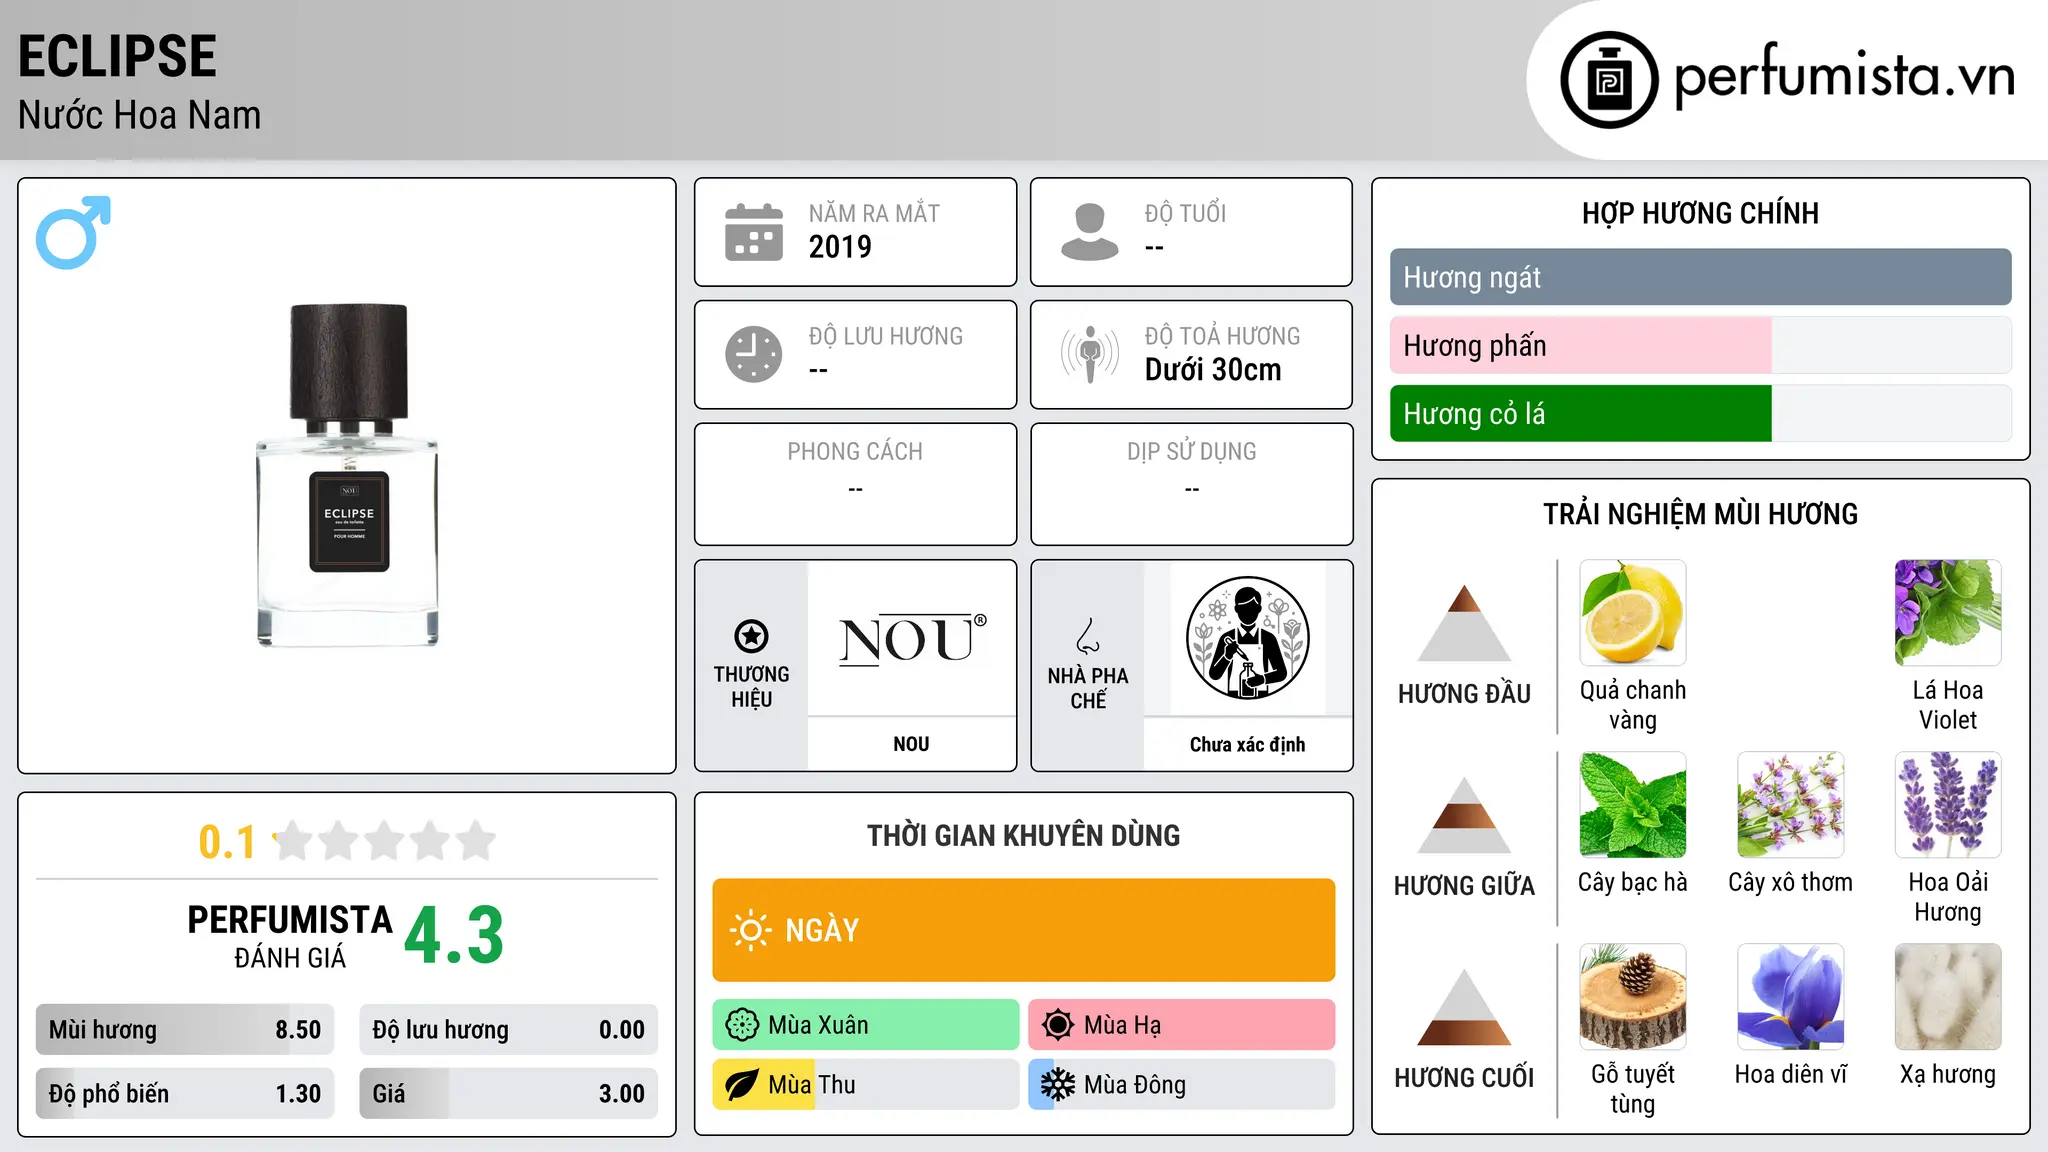Open the Cây xô thơm note image

(1791, 805)
